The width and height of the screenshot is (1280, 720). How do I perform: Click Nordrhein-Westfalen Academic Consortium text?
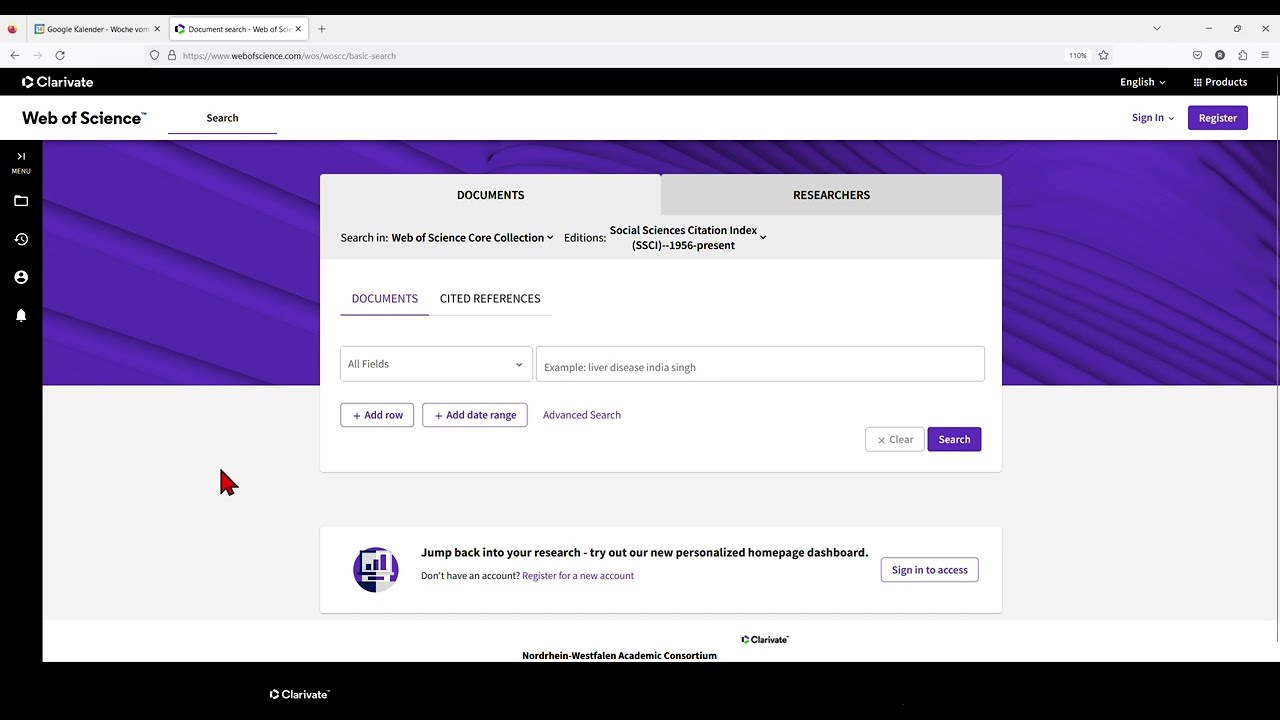tap(619, 656)
